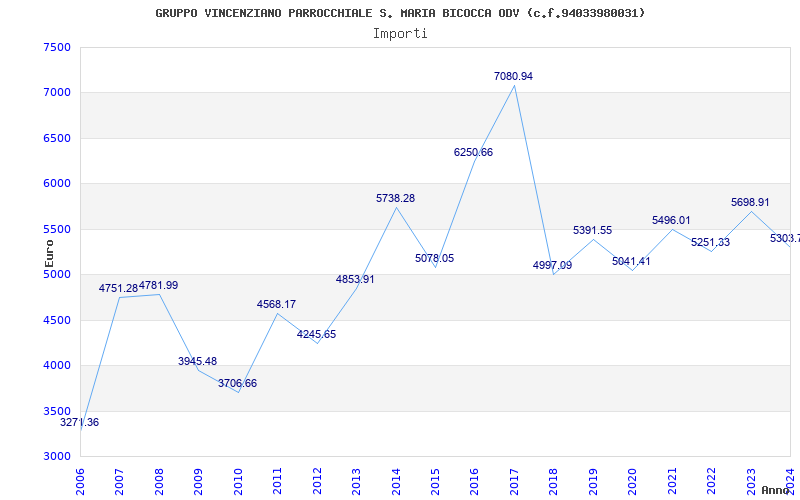The height and width of the screenshot is (500, 800).
Task: Click the 3500 y-axis tick label
Action: click(57, 411)
